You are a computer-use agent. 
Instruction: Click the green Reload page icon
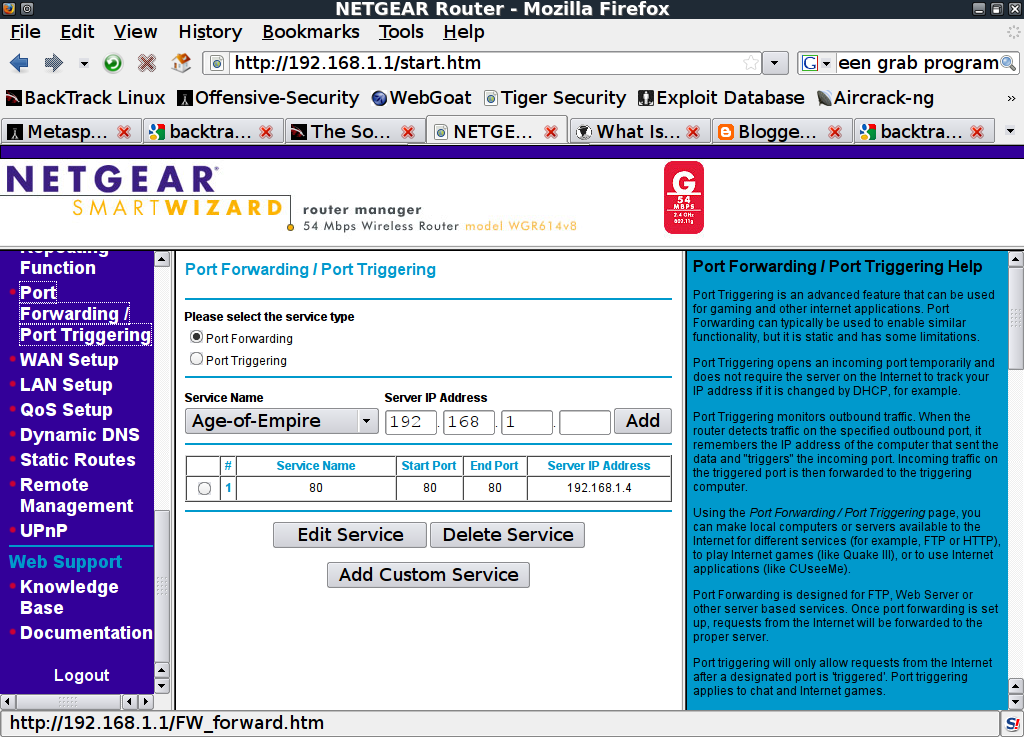pyautogui.click(x=113, y=63)
